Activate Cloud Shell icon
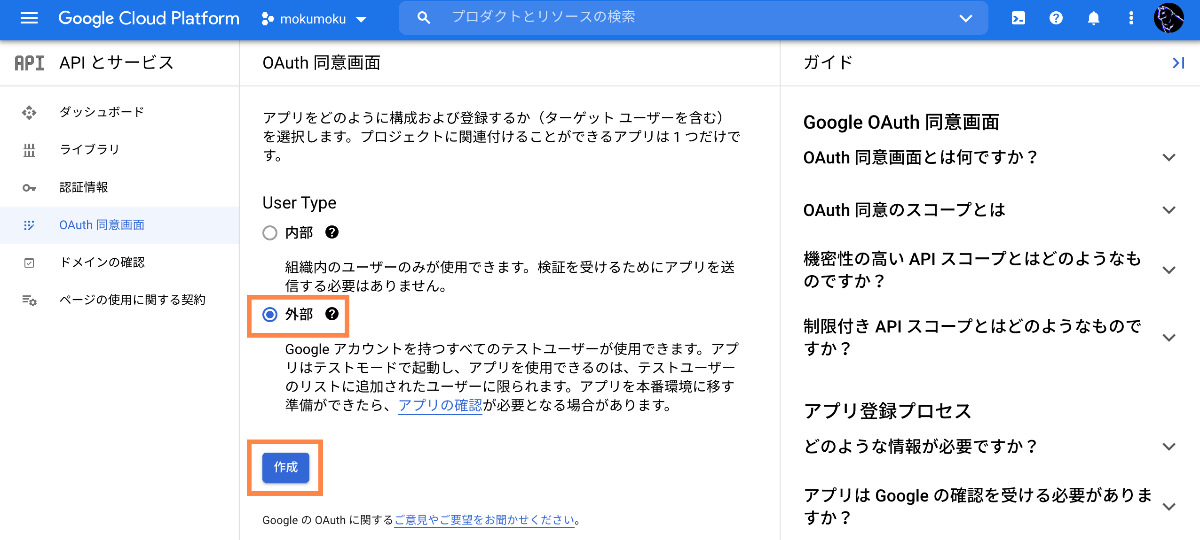The image size is (1200, 540). [x=1018, y=18]
